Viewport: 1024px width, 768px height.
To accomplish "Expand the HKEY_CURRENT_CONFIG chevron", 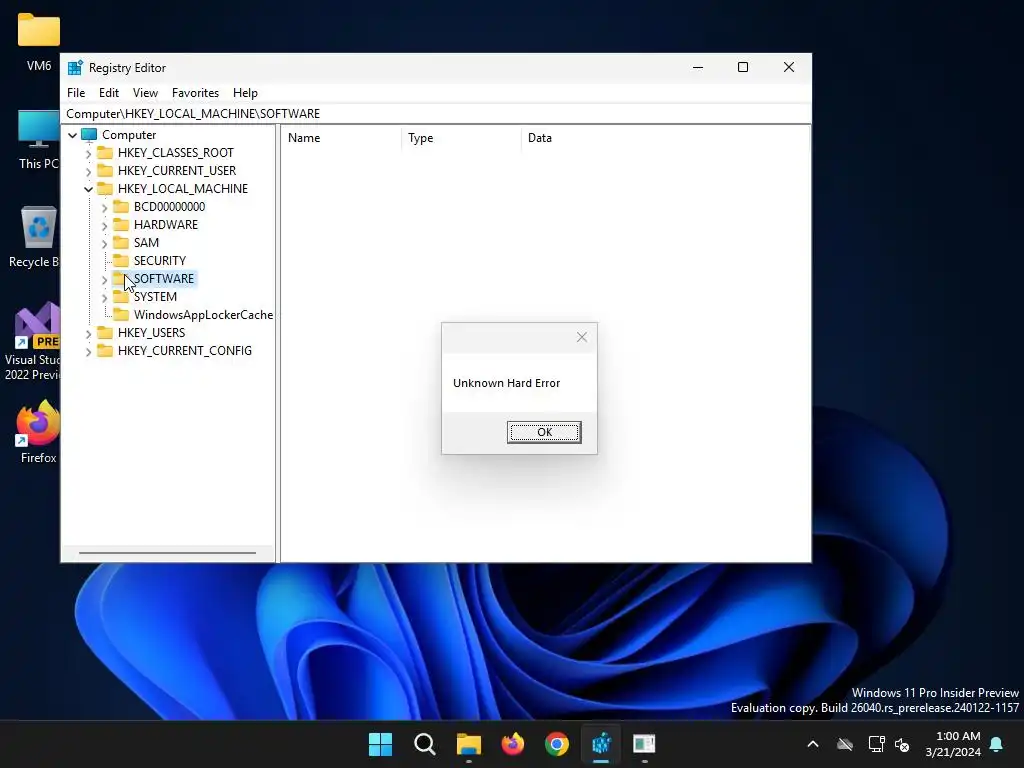I will tap(88, 351).
